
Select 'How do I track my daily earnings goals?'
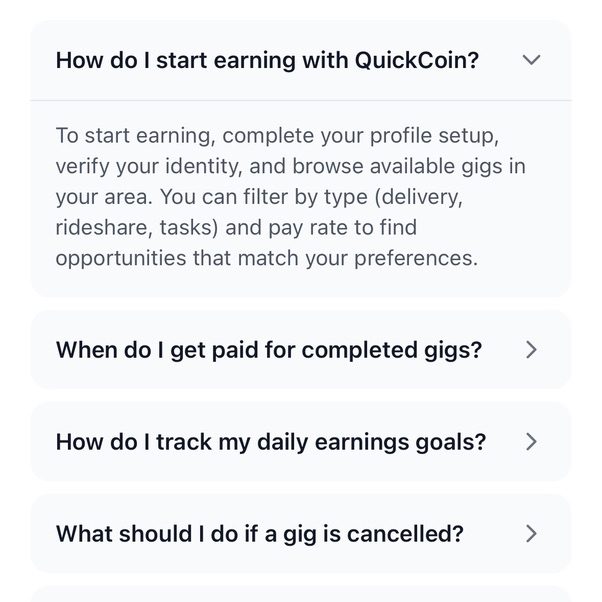(x=271, y=442)
